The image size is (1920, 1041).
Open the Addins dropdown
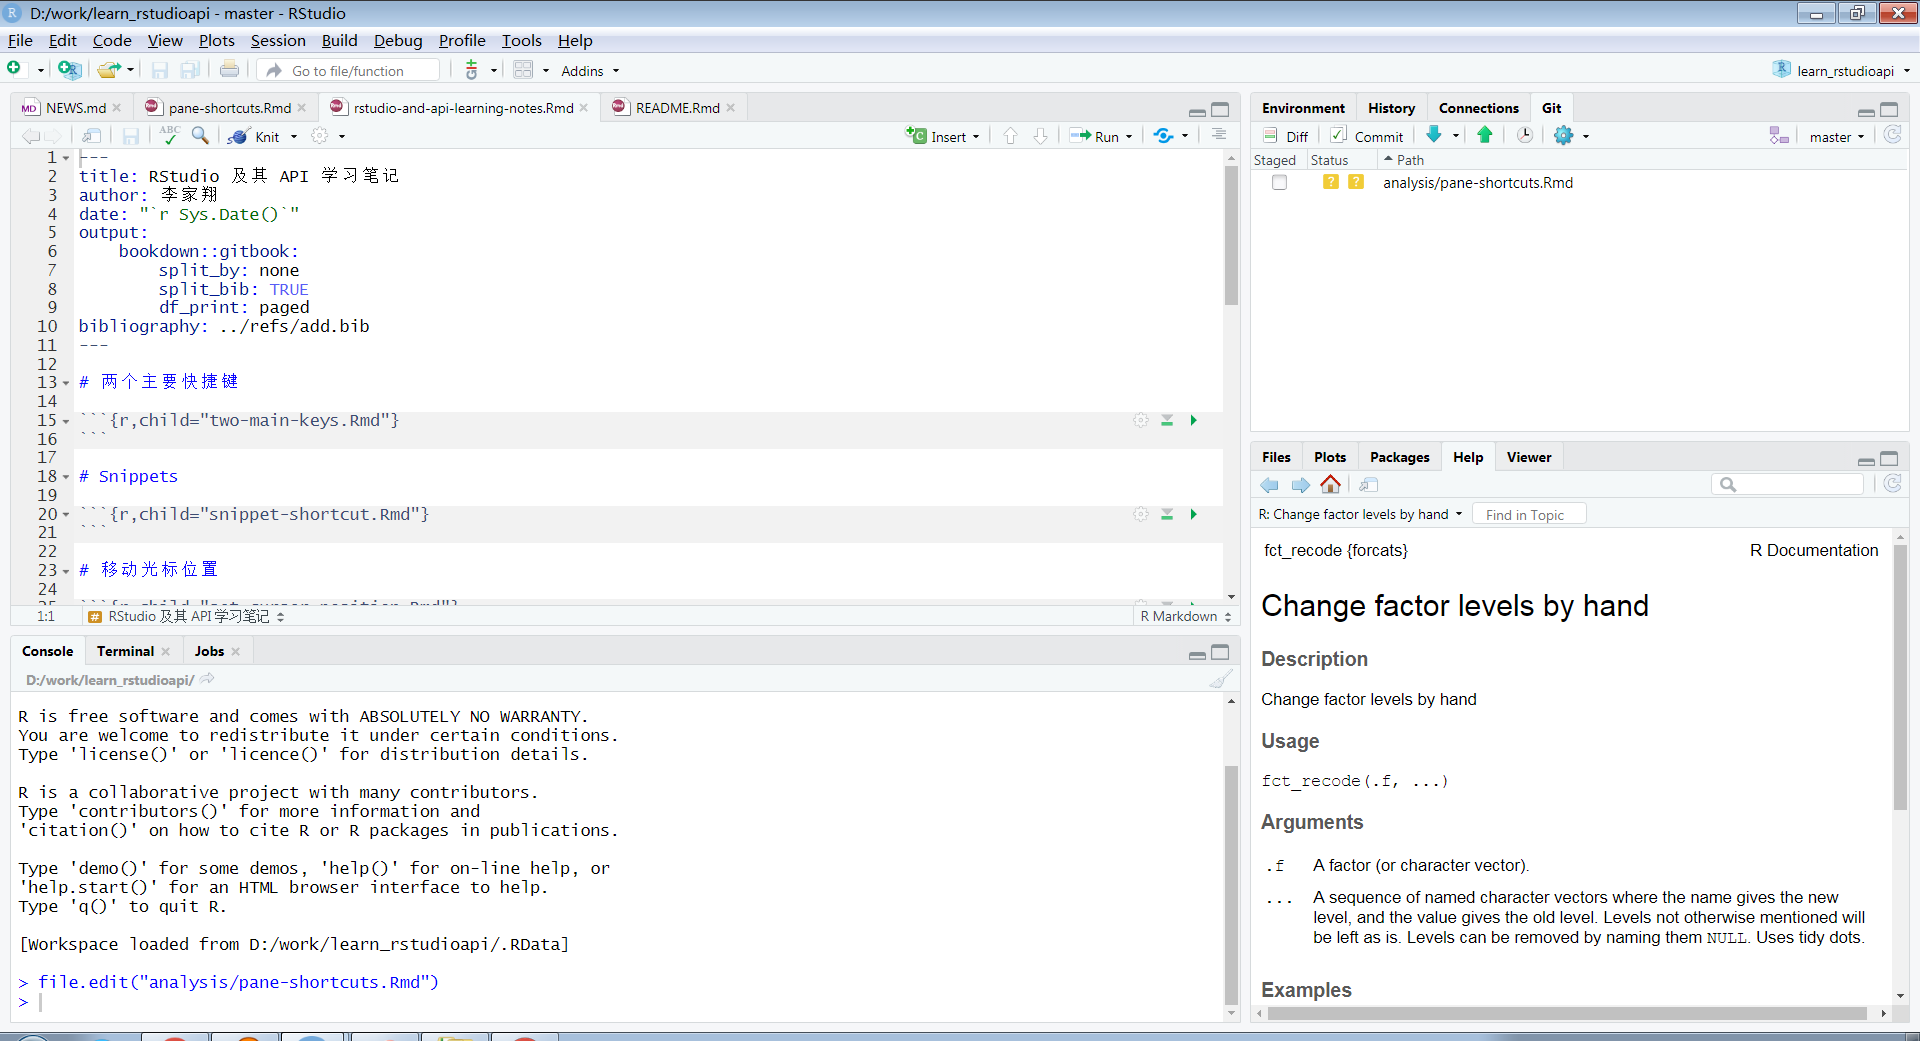tap(590, 71)
